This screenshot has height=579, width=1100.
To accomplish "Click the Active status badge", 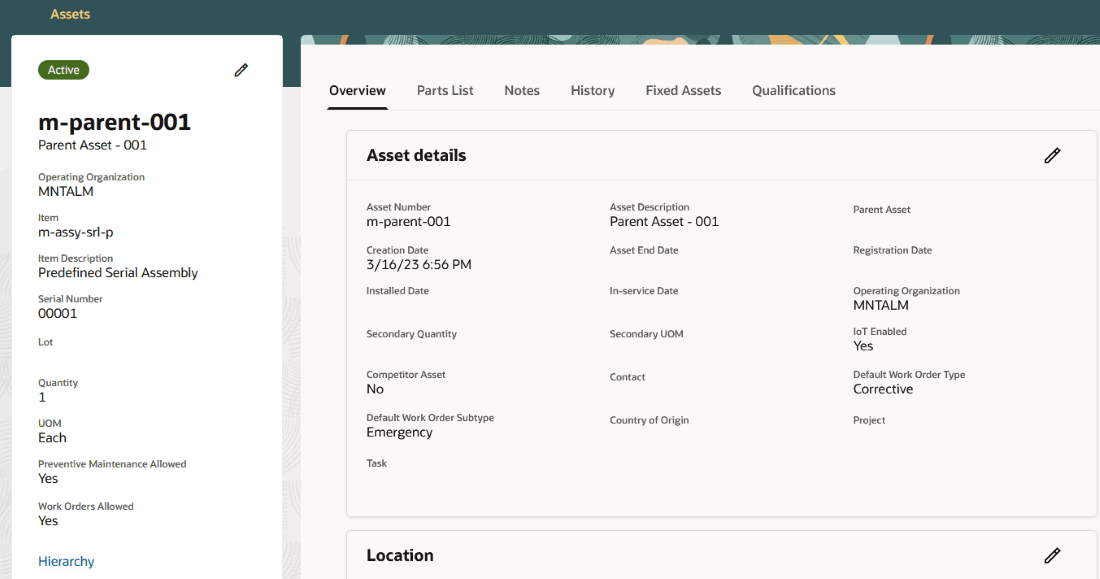I will pos(63,69).
